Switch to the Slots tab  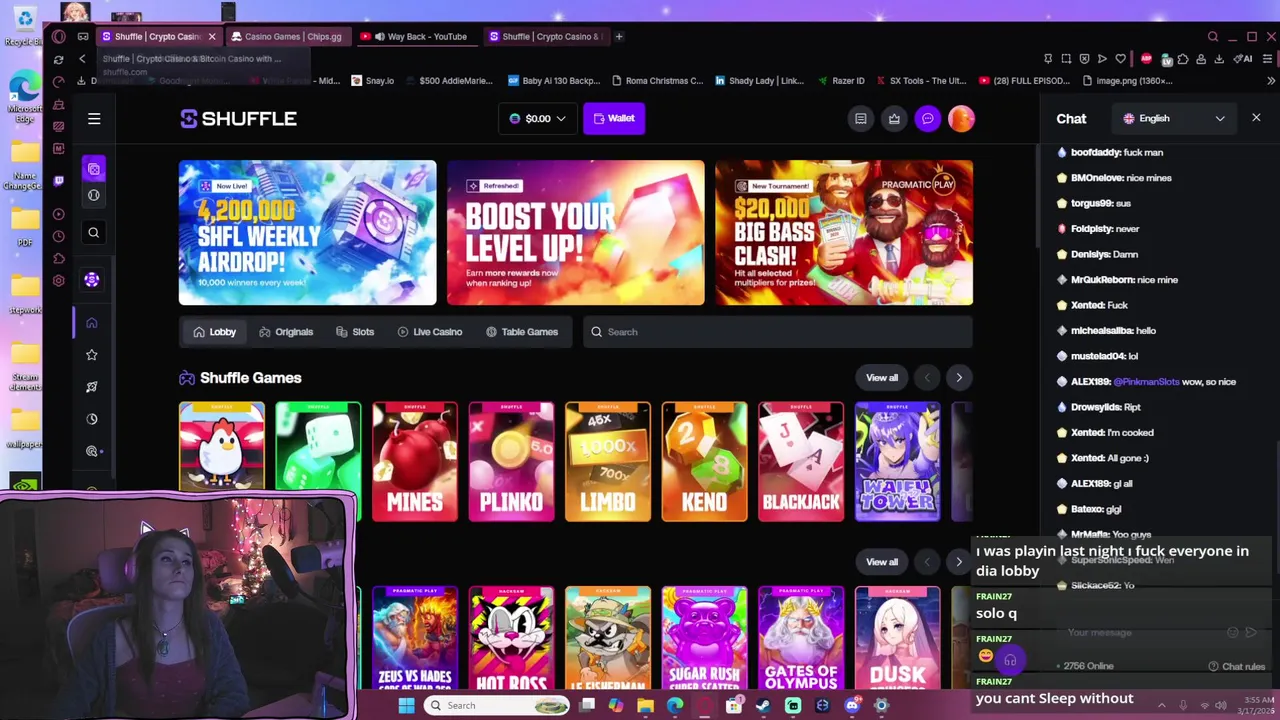(355, 332)
